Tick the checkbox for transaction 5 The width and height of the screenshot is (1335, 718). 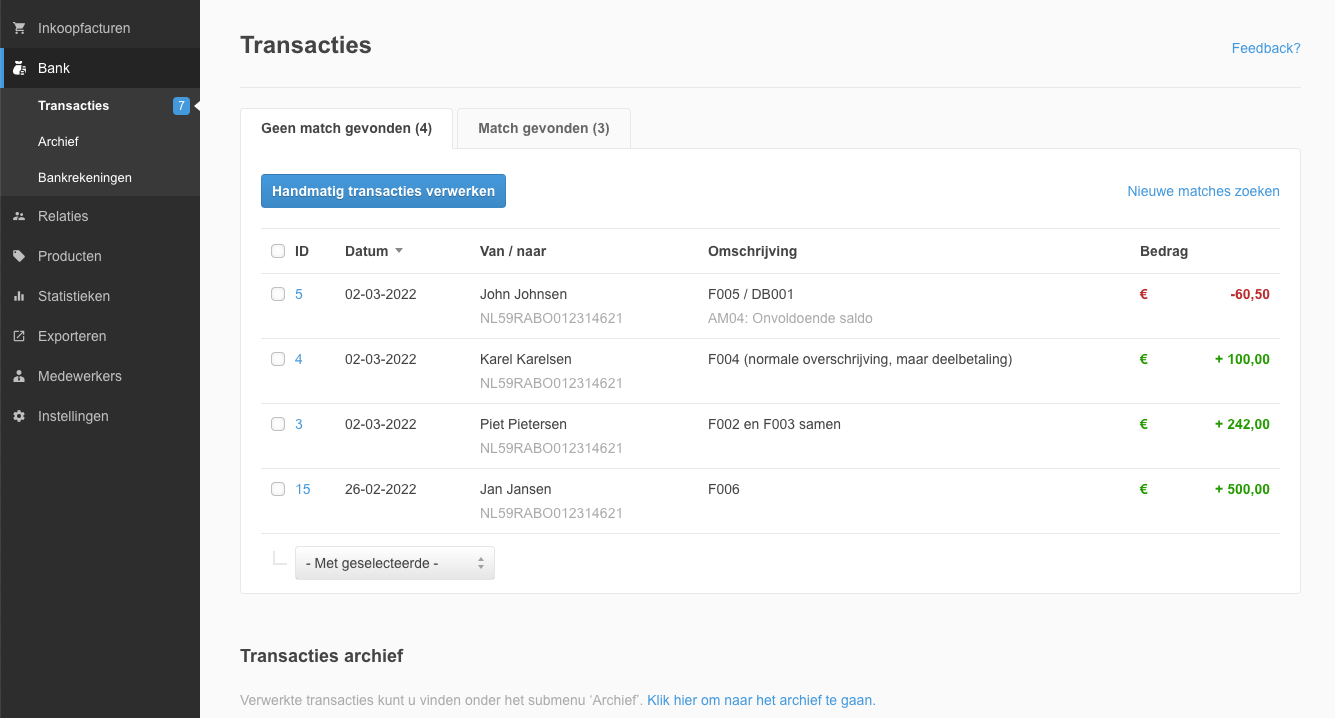point(278,294)
